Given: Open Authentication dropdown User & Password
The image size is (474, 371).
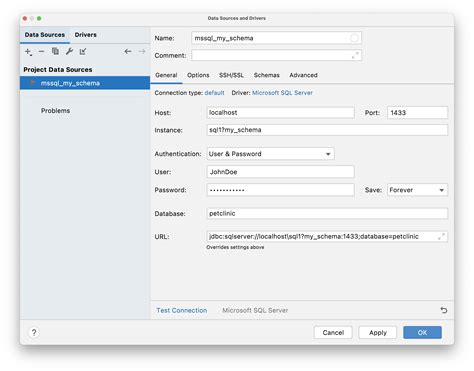Looking at the screenshot, I should click(x=270, y=154).
